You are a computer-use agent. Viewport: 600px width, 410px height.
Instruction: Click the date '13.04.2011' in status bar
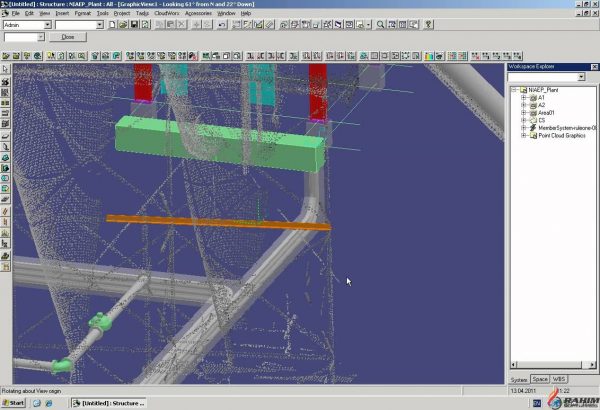pyautogui.click(x=523, y=391)
